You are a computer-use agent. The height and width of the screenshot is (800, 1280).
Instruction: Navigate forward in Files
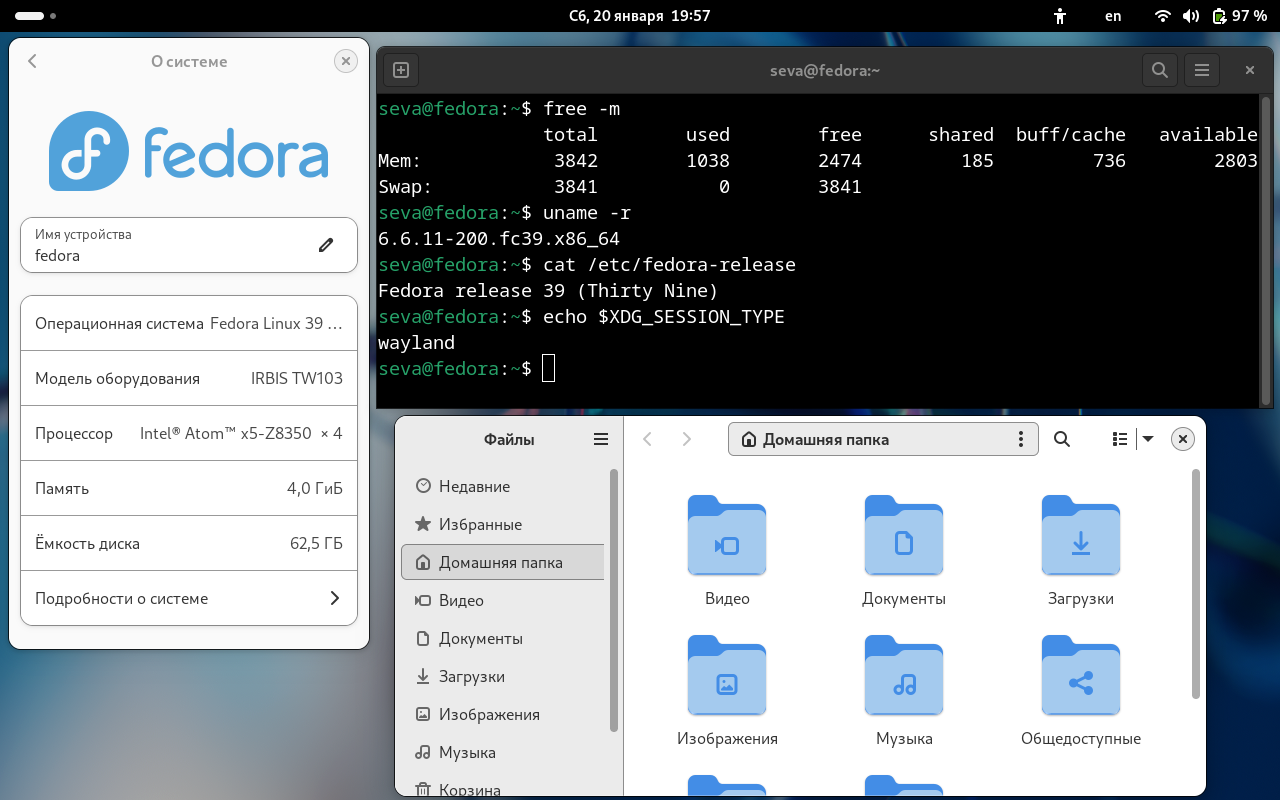(x=686, y=439)
